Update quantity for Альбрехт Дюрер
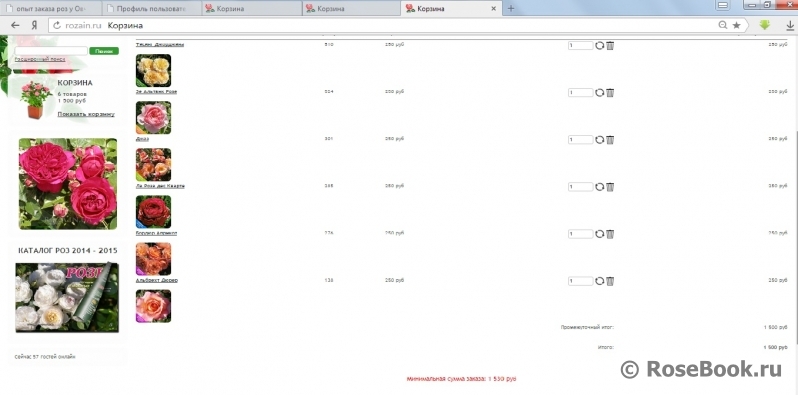The width and height of the screenshot is (798, 395). click(x=600, y=281)
